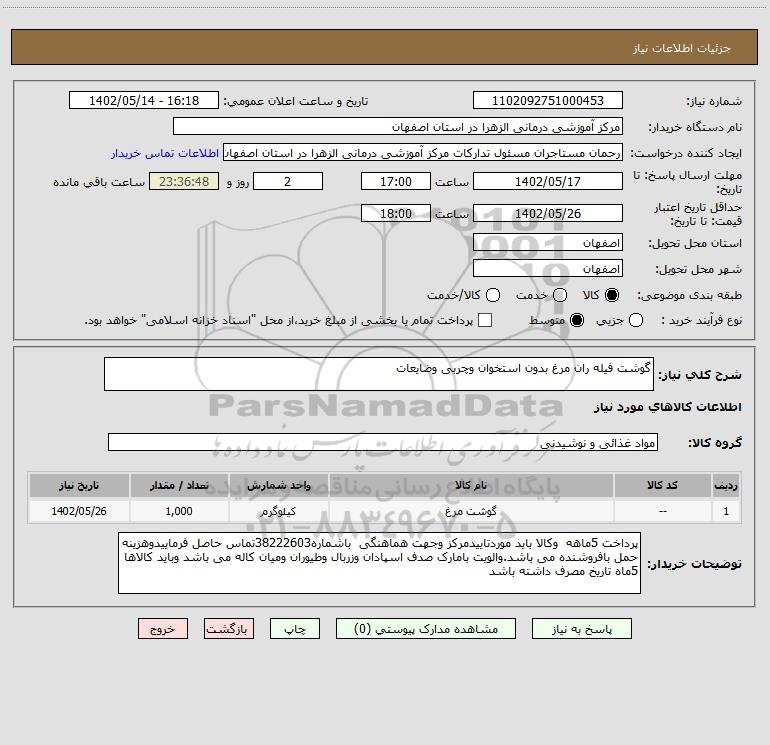Click the request creator field رحمان مستاجران
This screenshot has width=770, height=745.
[423, 153]
